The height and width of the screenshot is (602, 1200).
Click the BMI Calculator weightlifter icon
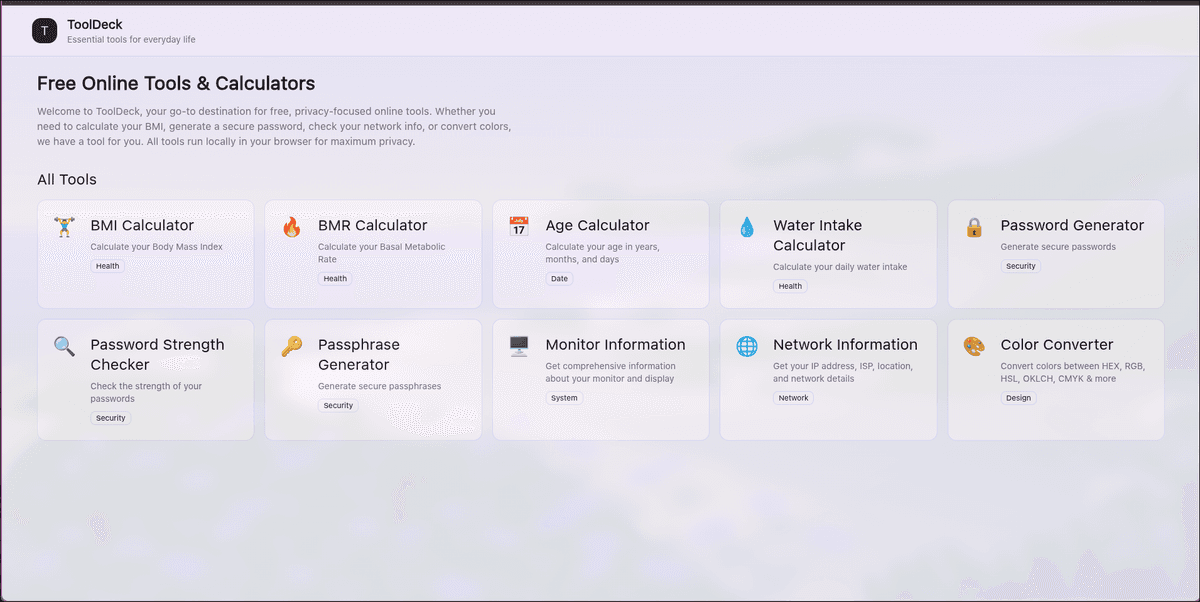(x=63, y=228)
